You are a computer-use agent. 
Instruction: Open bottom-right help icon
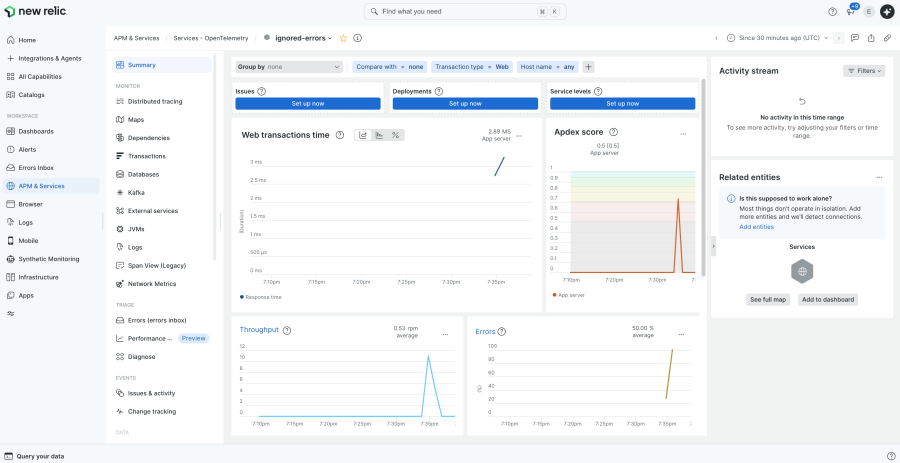(x=891, y=456)
